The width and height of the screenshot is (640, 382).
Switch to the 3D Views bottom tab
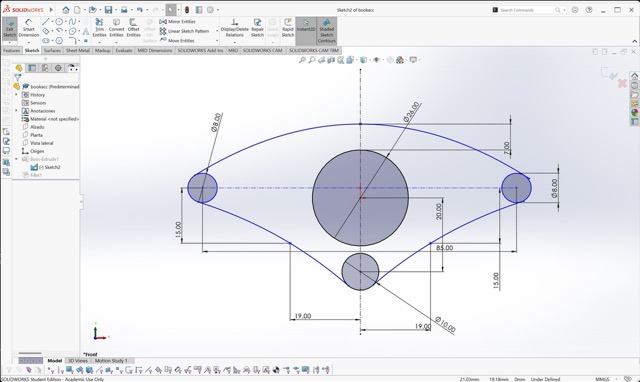pos(78,361)
